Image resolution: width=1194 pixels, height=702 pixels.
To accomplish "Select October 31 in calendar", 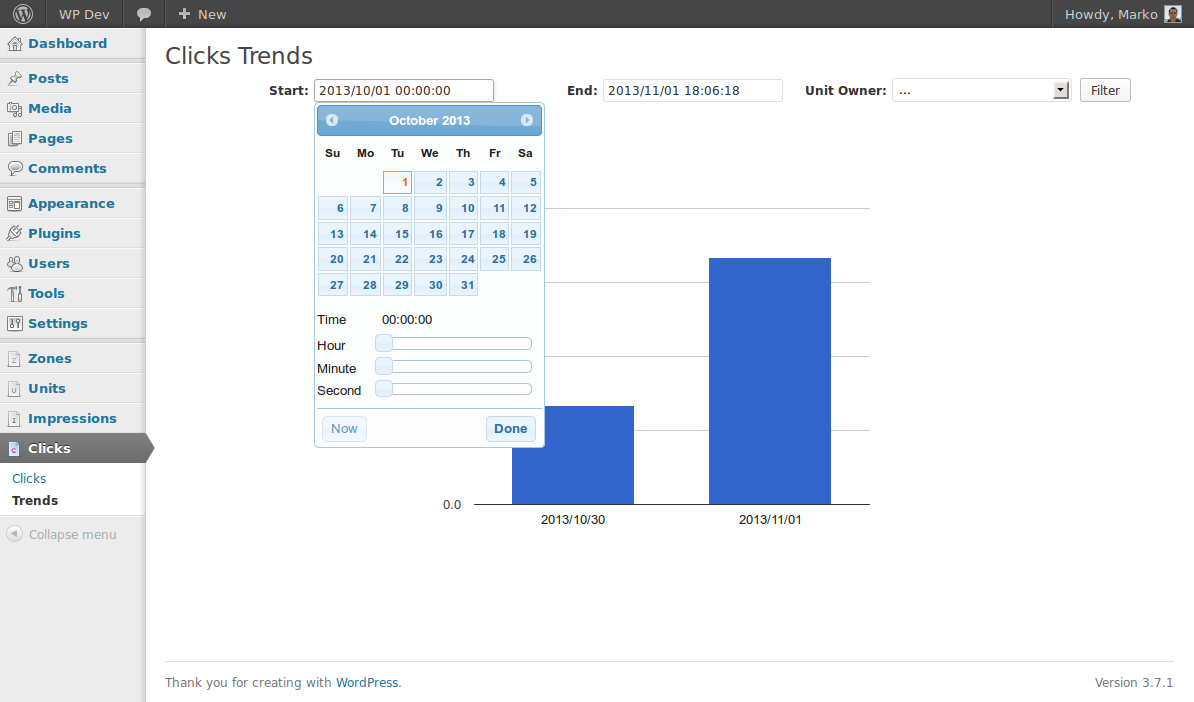I will [x=463, y=285].
